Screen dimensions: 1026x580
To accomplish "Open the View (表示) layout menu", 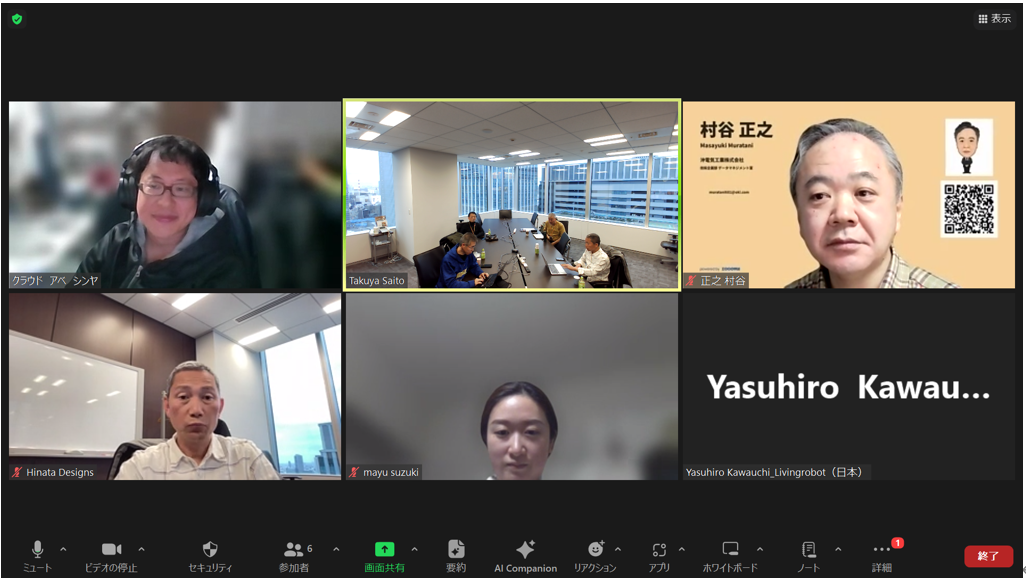I will pyautogui.click(x=994, y=19).
